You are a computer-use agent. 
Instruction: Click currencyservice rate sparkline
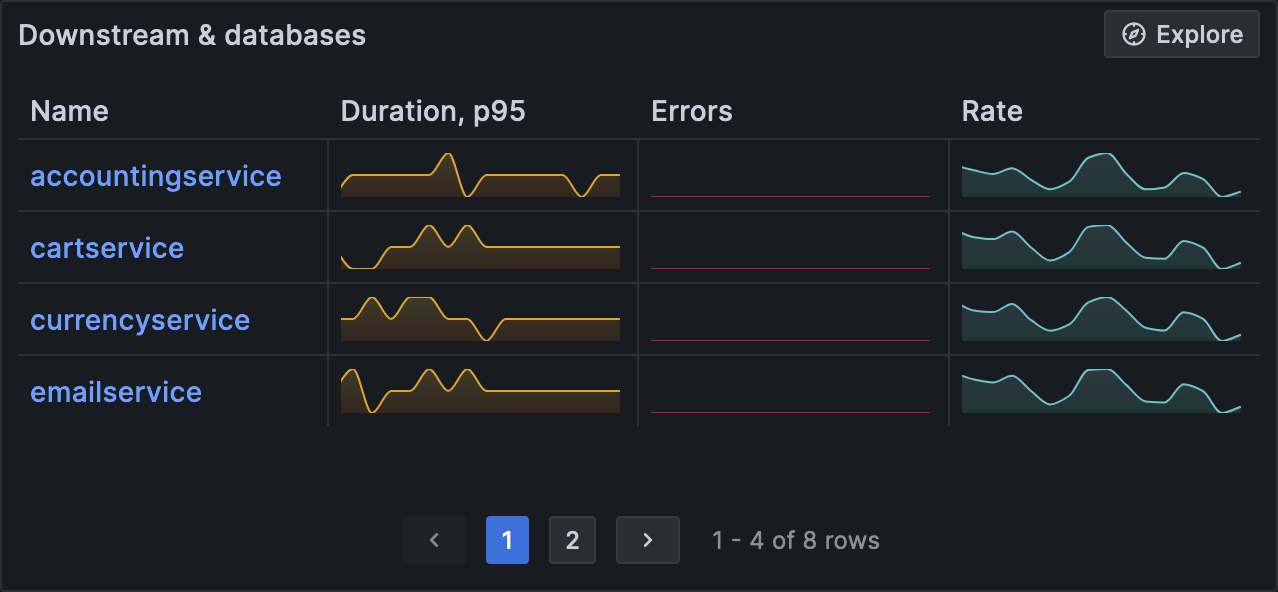[1101, 320]
